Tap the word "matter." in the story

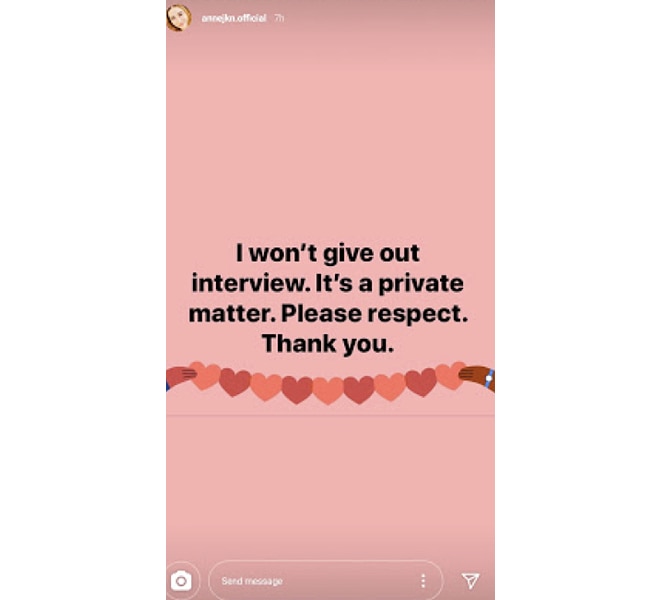pyautogui.click(x=232, y=314)
